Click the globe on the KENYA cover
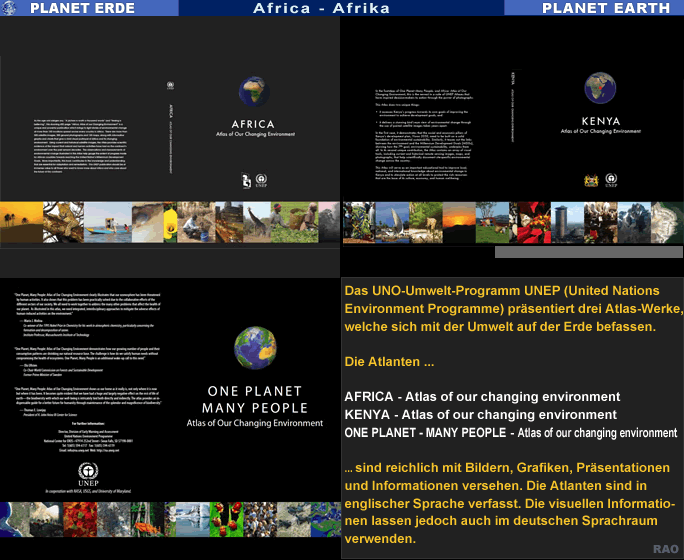 [600, 88]
